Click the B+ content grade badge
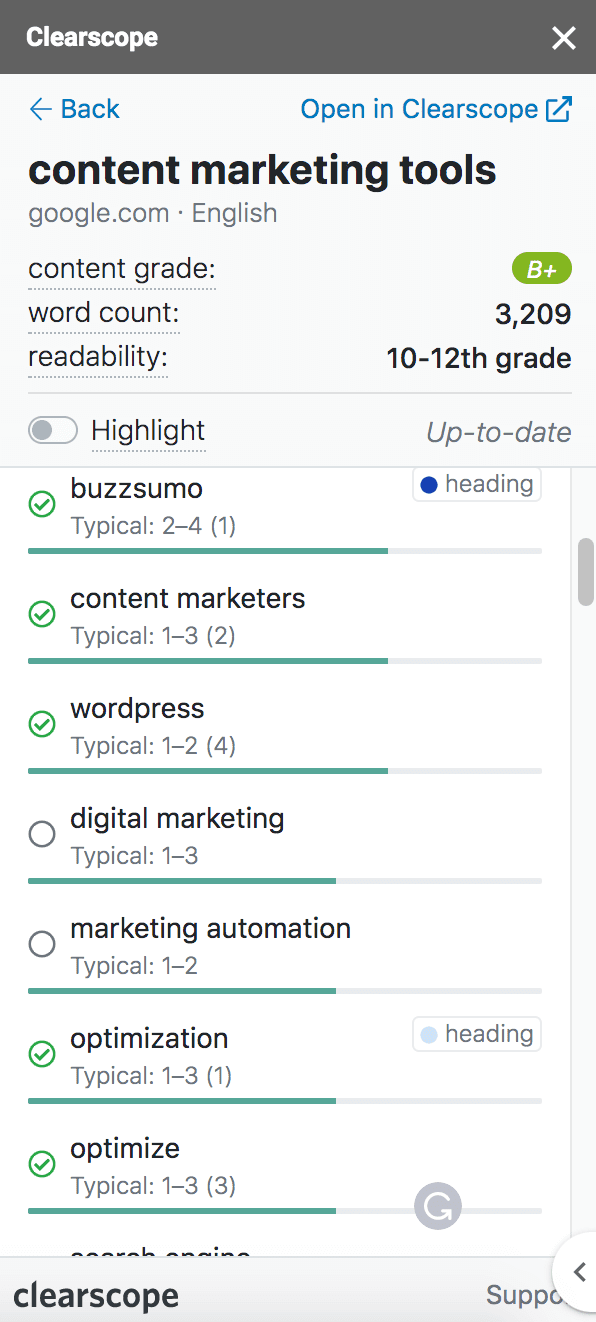The image size is (596, 1322). (x=542, y=269)
